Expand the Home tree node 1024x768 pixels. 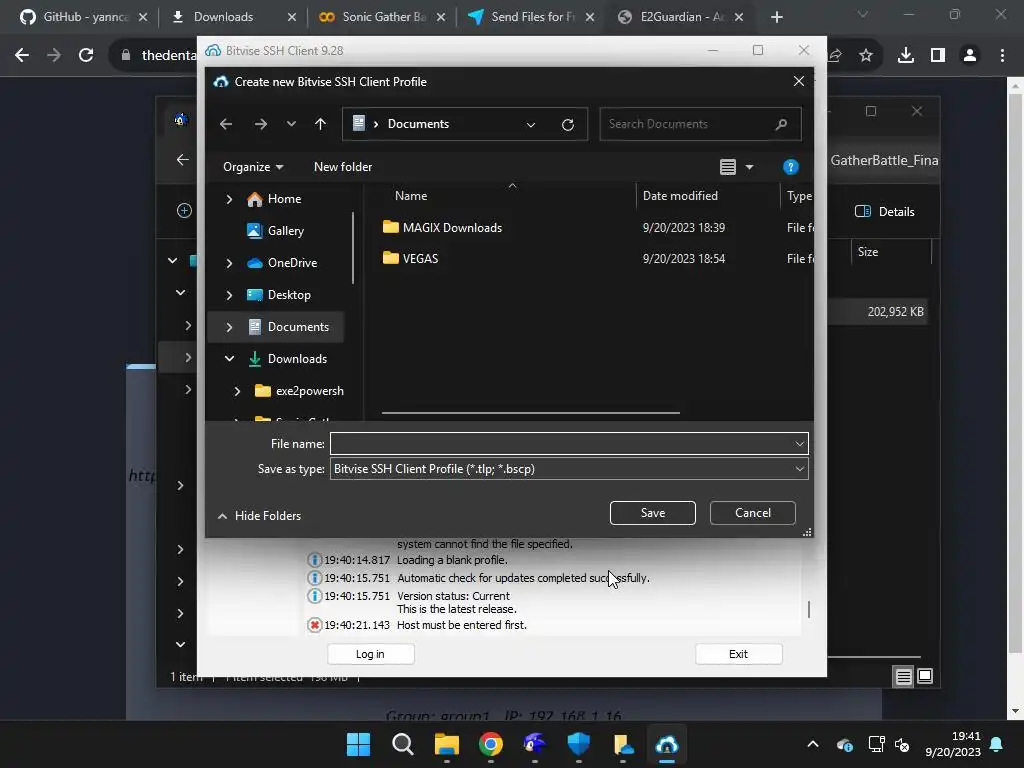coord(229,199)
